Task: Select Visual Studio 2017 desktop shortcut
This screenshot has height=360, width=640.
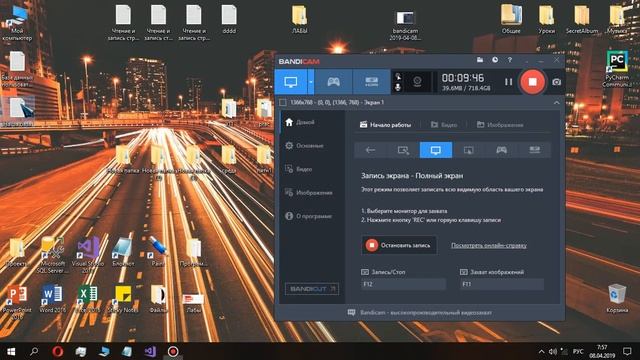Action: (x=88, y=255)
